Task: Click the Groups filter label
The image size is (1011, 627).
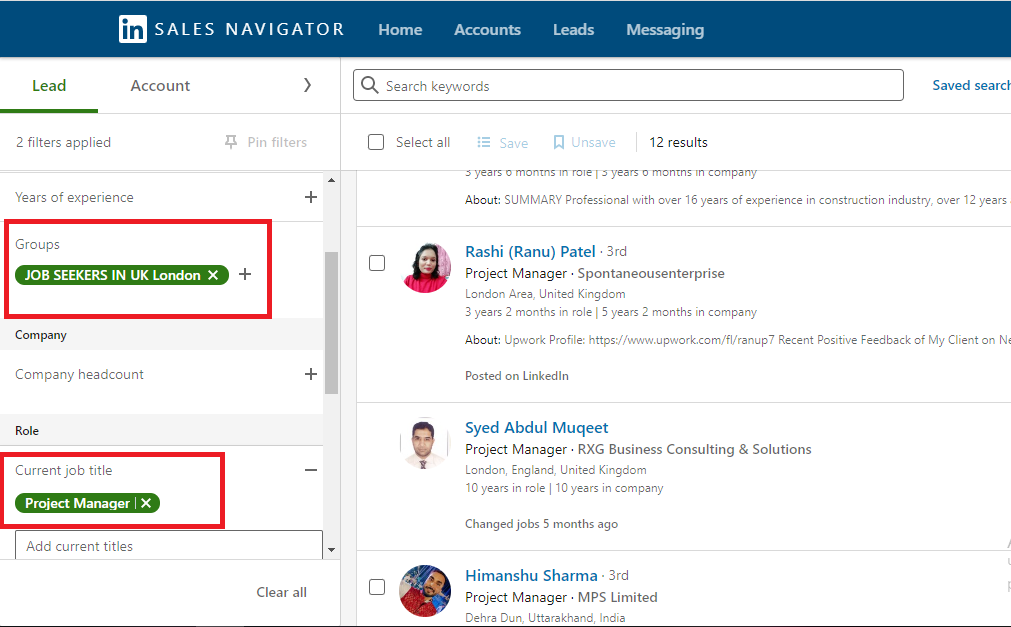Action: tap(37, 244)
